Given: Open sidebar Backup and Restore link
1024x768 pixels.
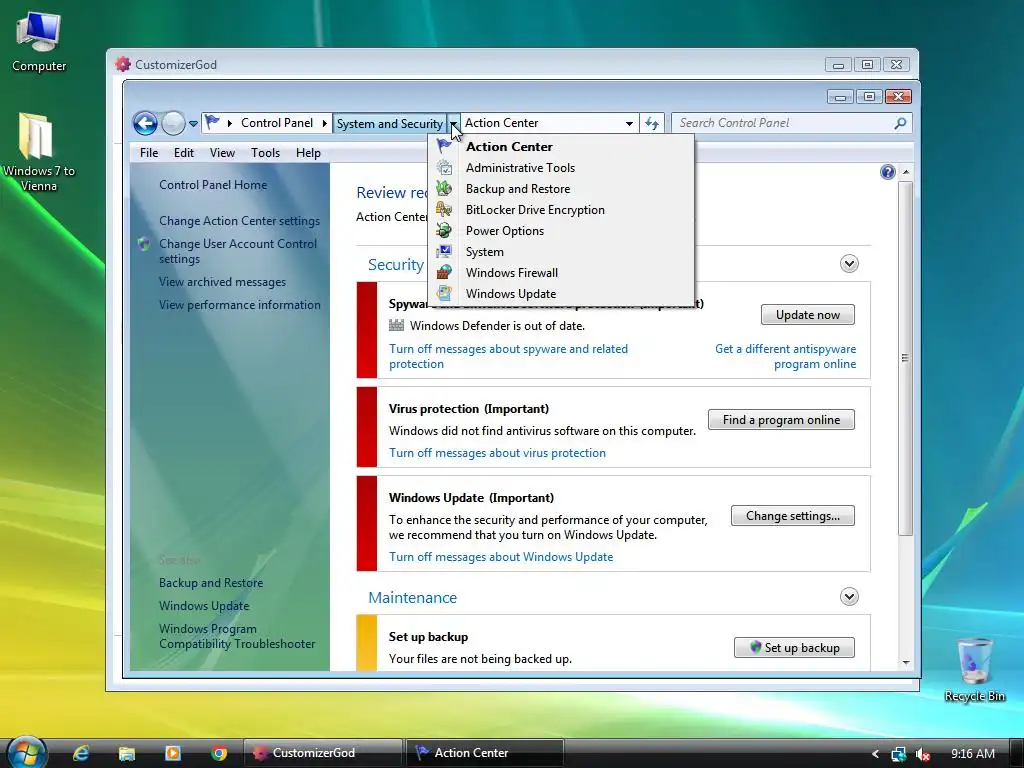Looking at the screenshot, I should pyautogui.click(x=211, y=583).
